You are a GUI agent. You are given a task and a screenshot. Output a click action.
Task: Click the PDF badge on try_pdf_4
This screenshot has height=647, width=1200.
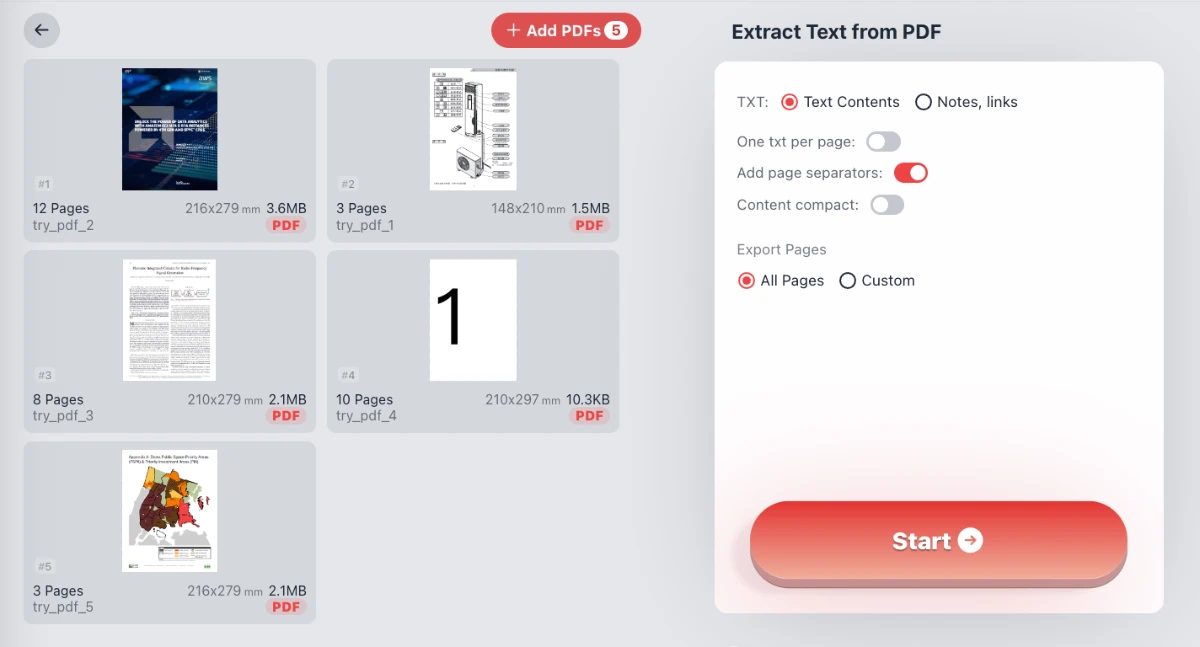point(589,416)
